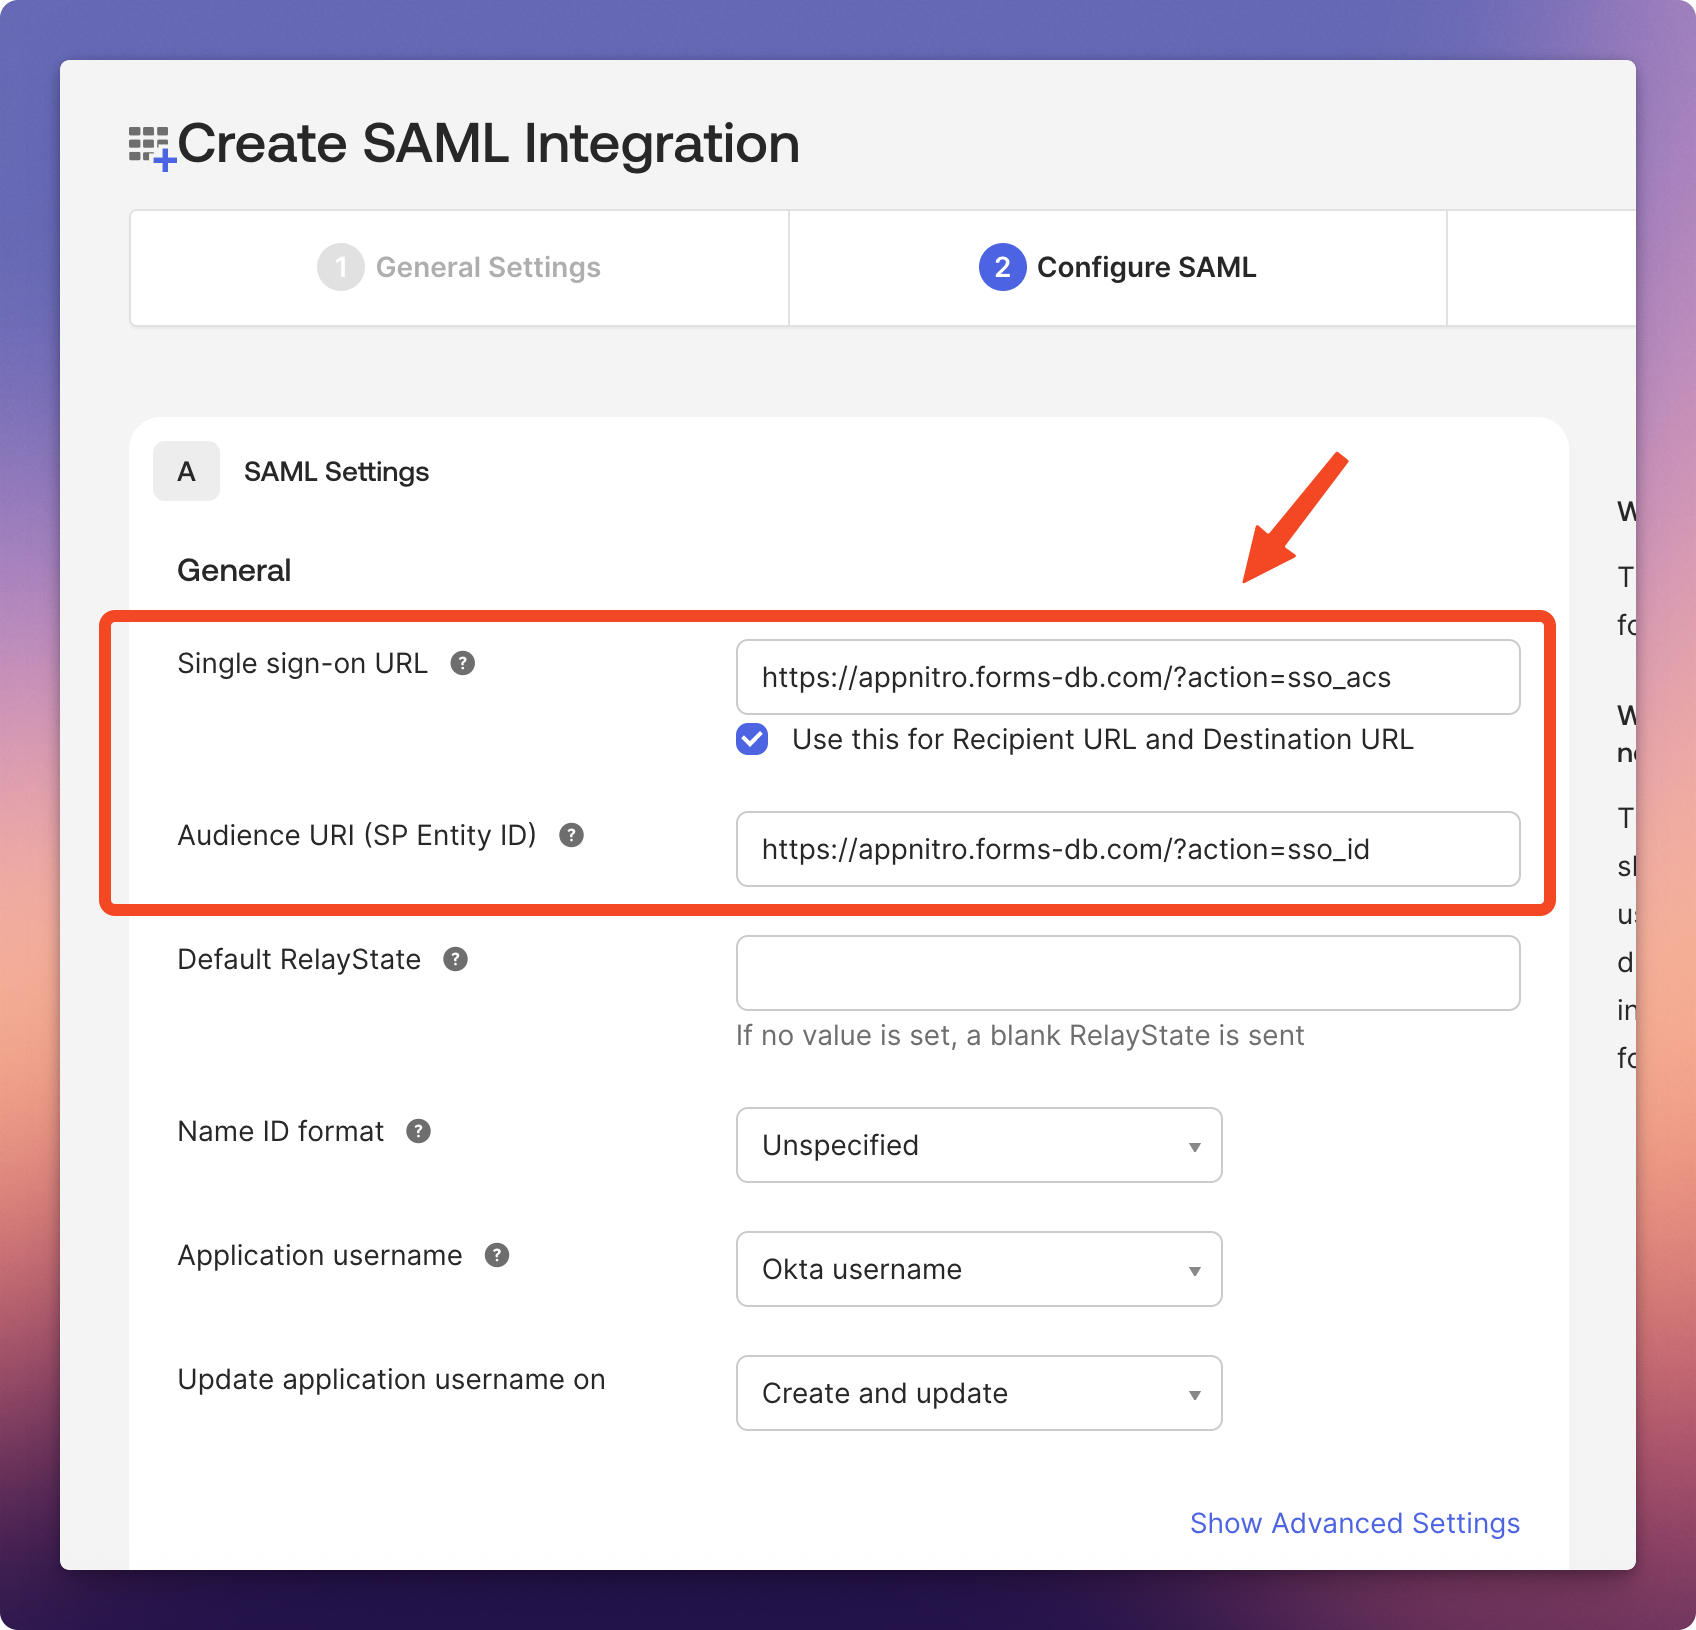This screenshot has width=1696, height=1630.
Task: Uncheck Use this for Recipient URL checkbox
Action: pos(752,739)
